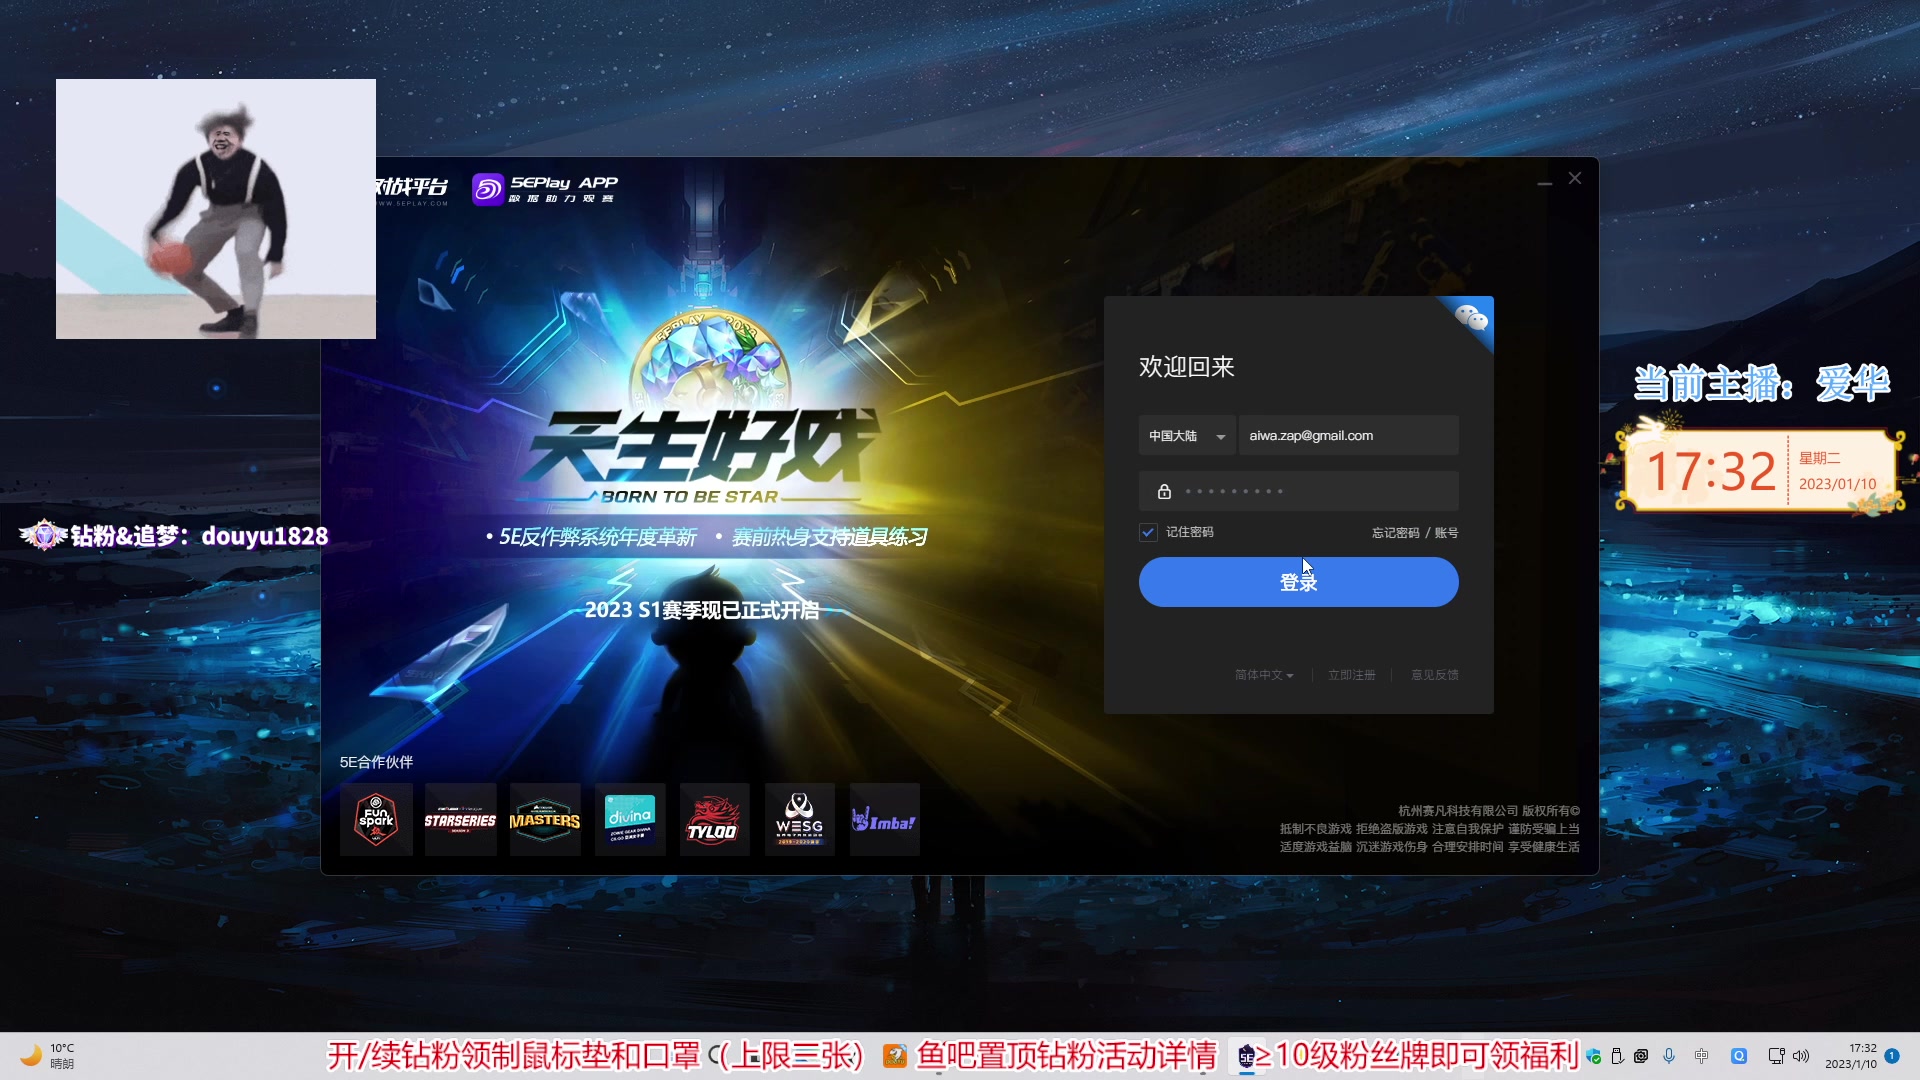Open the Masters partner logo
The width and height of the screenshot is (1920, 1080).
click(x=545, y=820)
